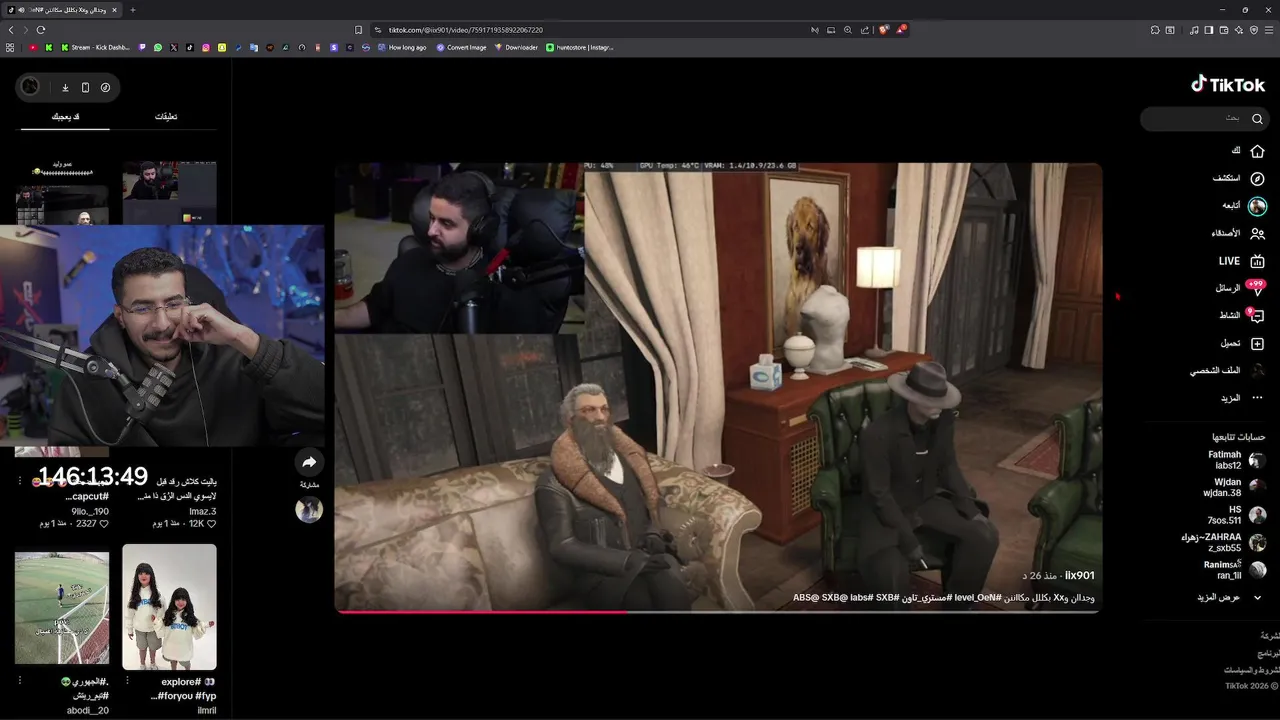This screenshot has height=720, width=1280.
Task: Click the phone icon in the floating pill
Action: coord(85,87)
